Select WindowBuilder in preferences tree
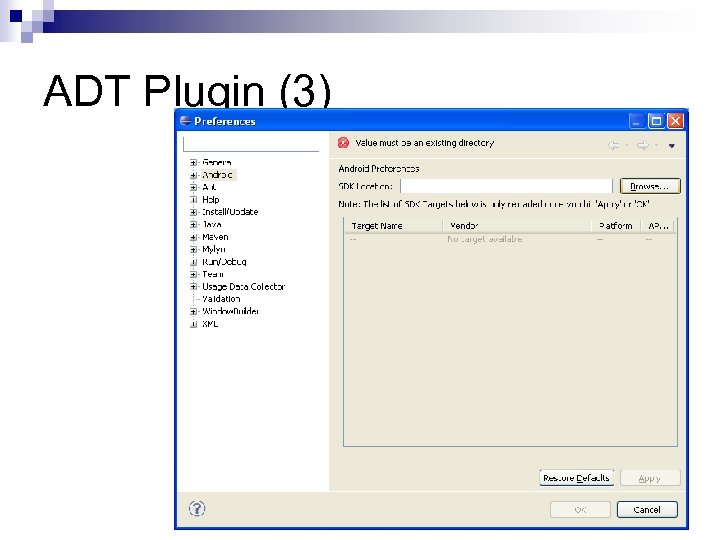Viewport: 720px width, 540px height. [231, 311]
